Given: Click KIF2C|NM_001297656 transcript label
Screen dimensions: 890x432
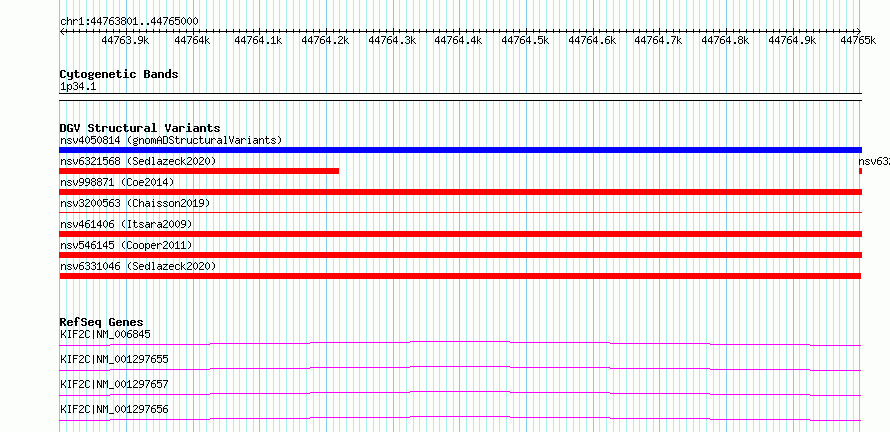Looking at the screenshot, I should [114, 409].
